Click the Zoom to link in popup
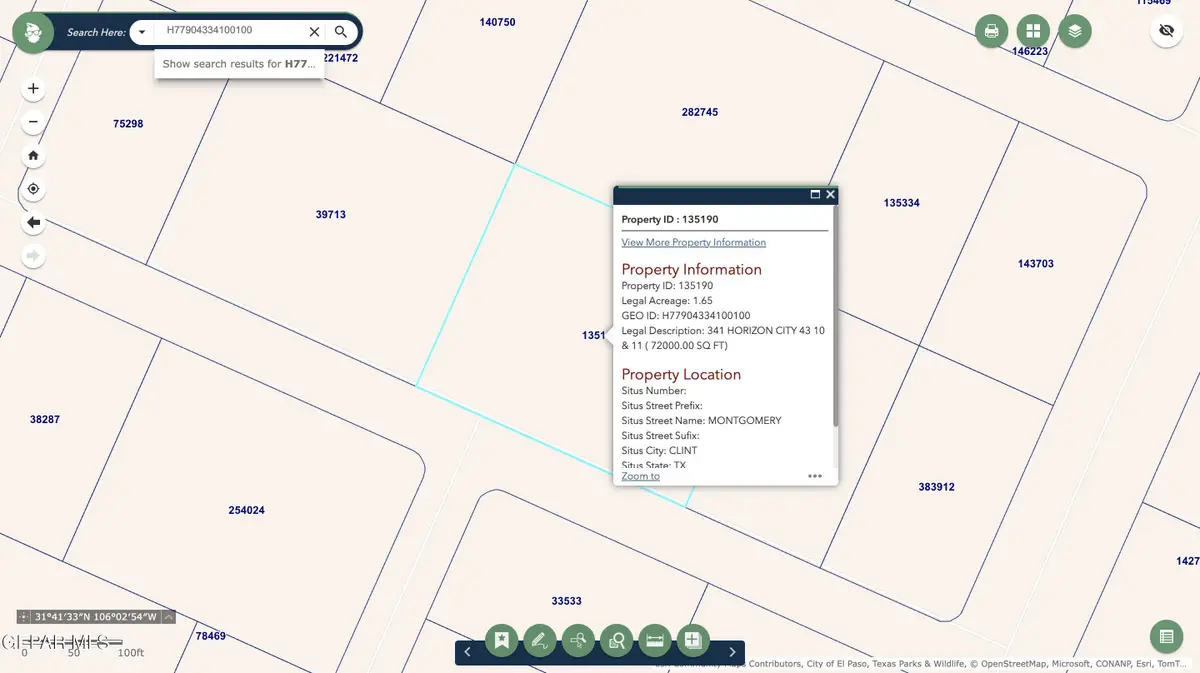Viewport: 1200px width, 673px height. coord(641,476)
